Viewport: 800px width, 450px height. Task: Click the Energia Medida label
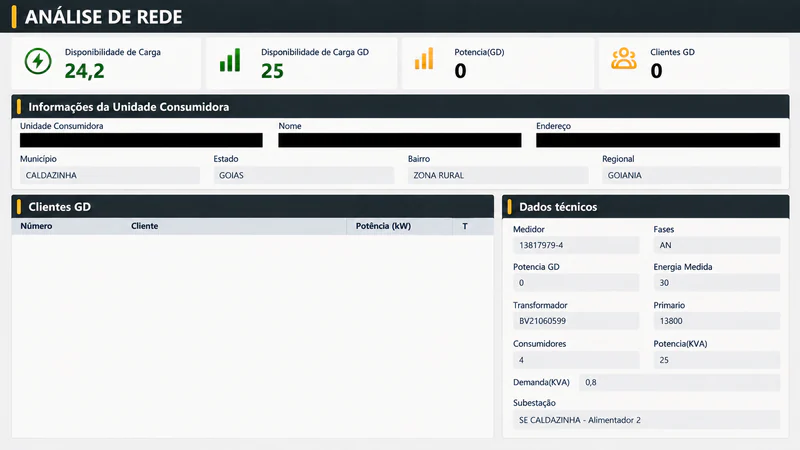683,267
